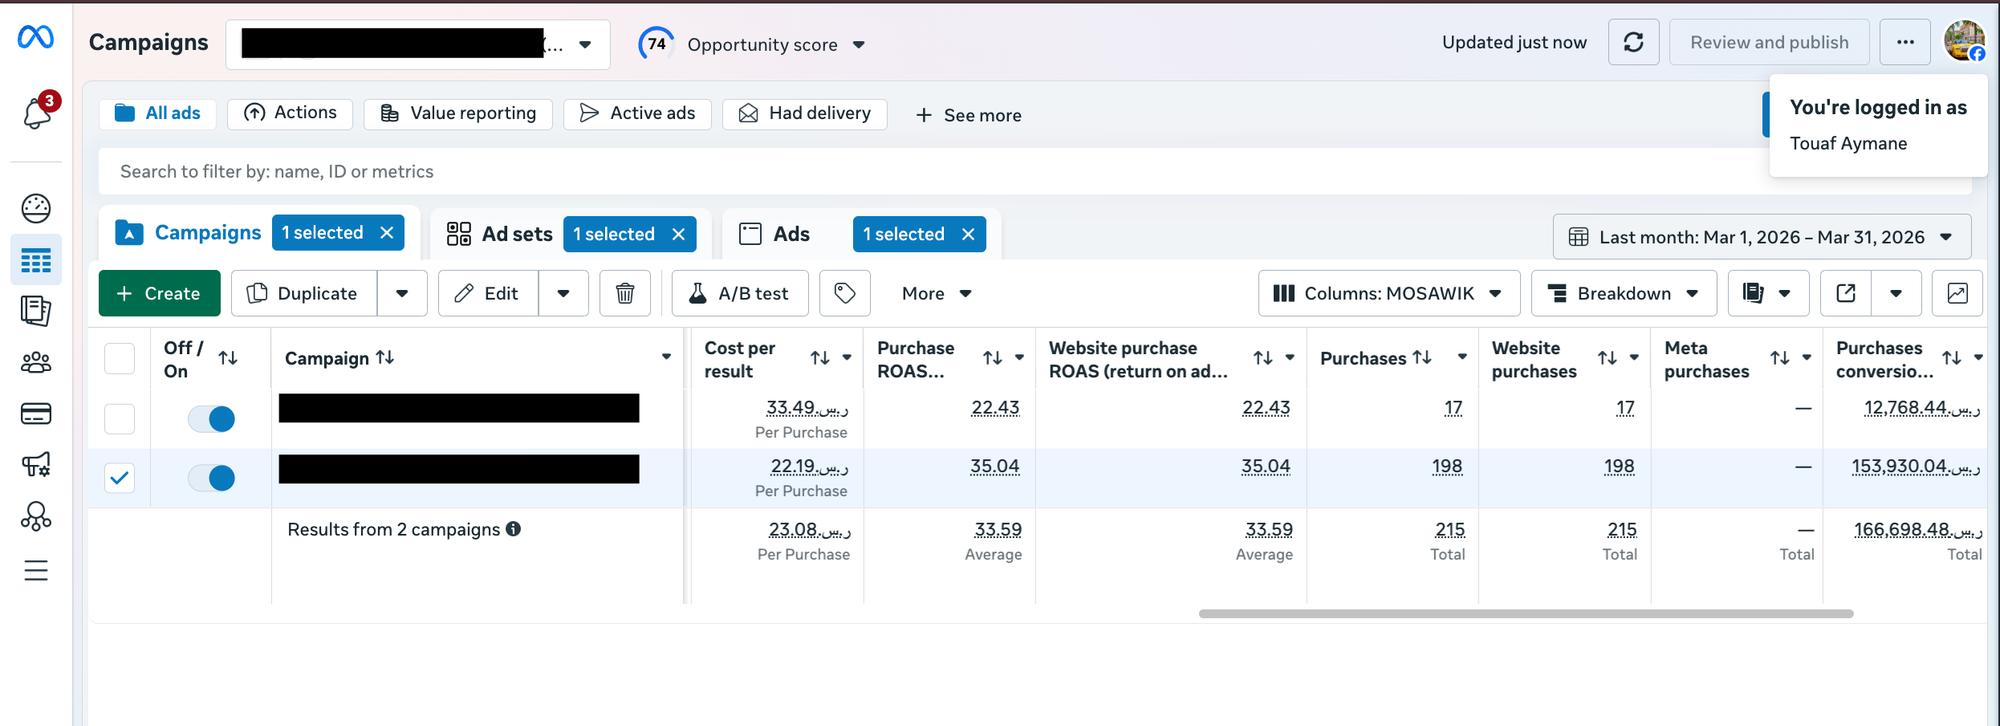This screenshot has width=2000, height=726.
Task: Delete selection with the trash icon
Action: pos(625,293)
